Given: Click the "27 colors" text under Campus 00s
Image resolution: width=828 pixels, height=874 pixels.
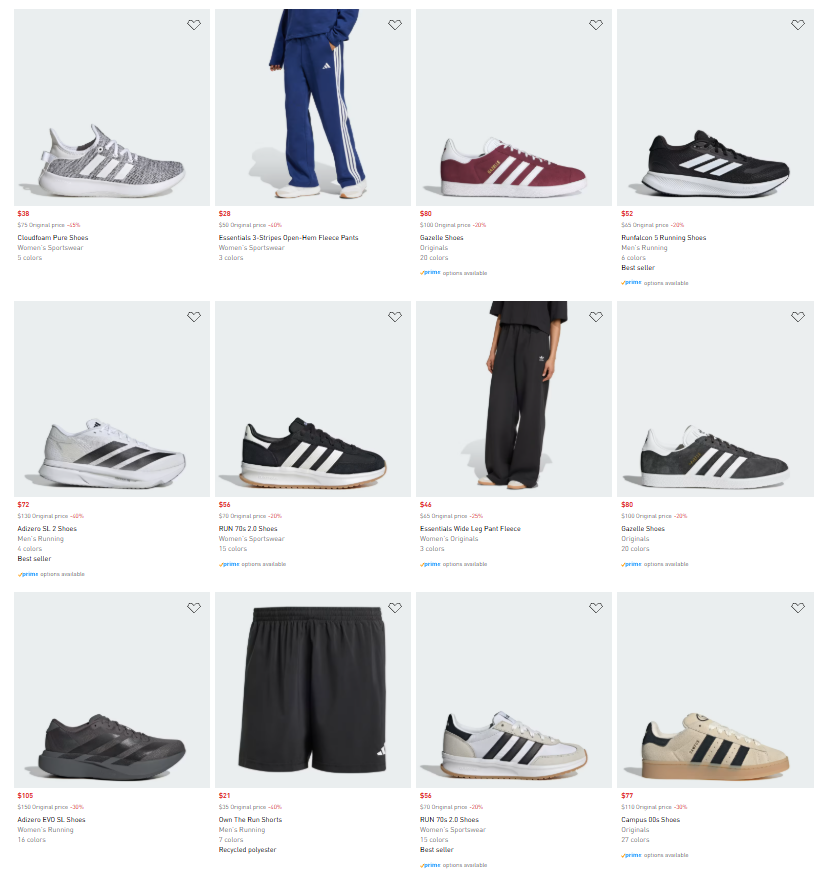Looking at the screenshot, I should (635, 840).
